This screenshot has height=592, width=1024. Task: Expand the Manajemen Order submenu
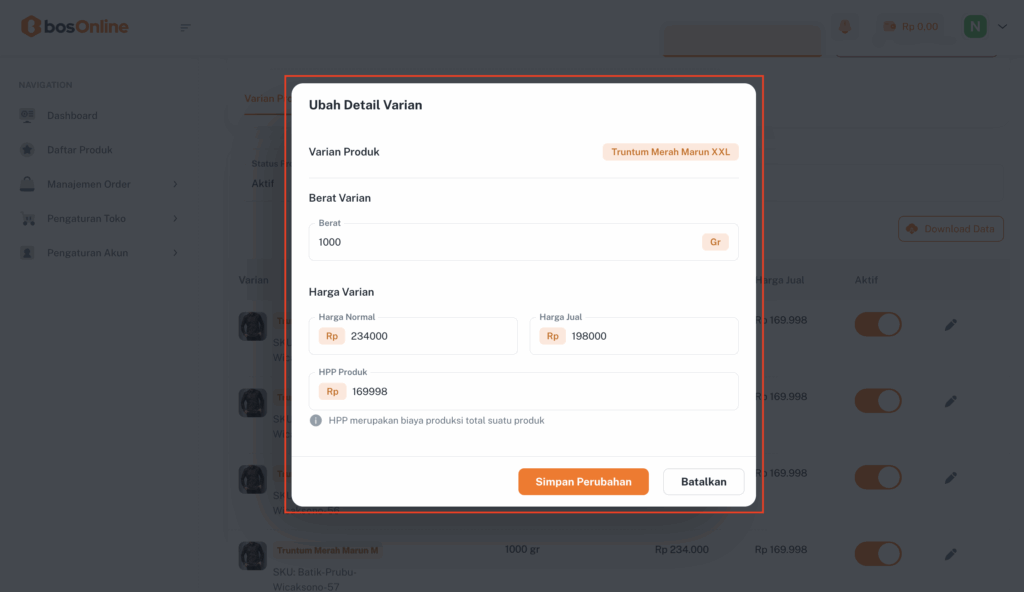point(175,184)
